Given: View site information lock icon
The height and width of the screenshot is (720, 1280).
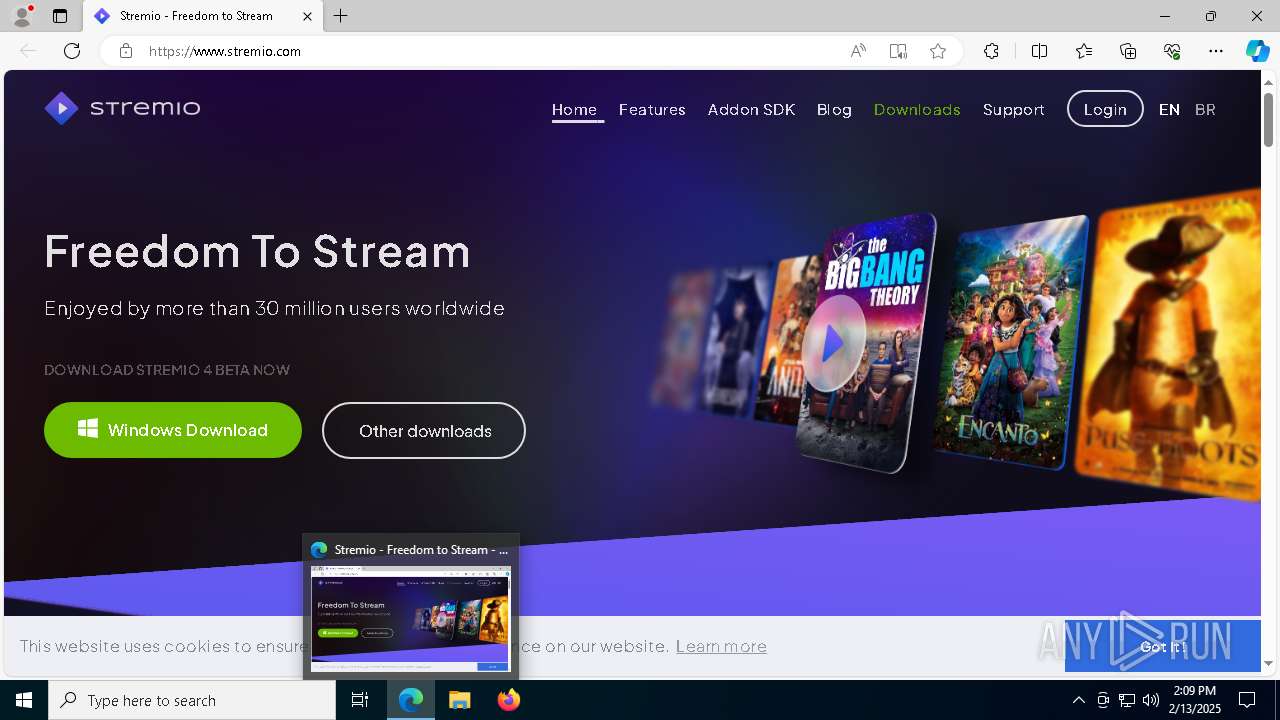Looking at the screenshot, I should 126,51.
